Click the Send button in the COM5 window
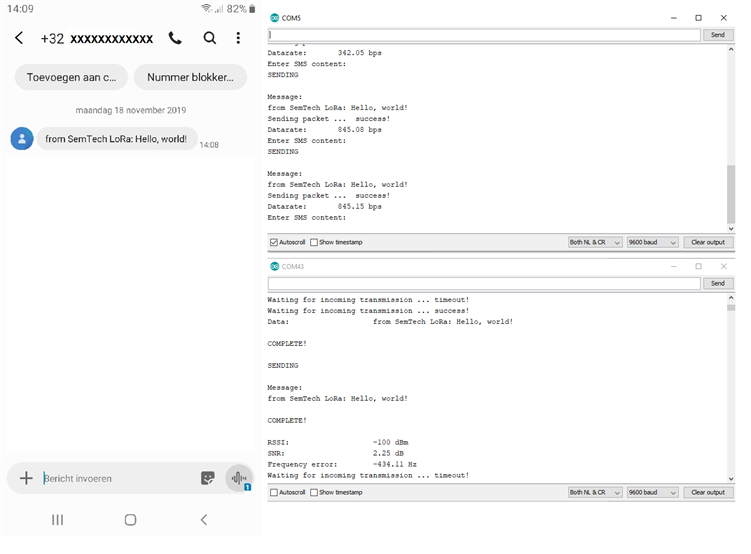Image resolution: width=751 pixels, height=554 pixels. click(x=717, y=34)
